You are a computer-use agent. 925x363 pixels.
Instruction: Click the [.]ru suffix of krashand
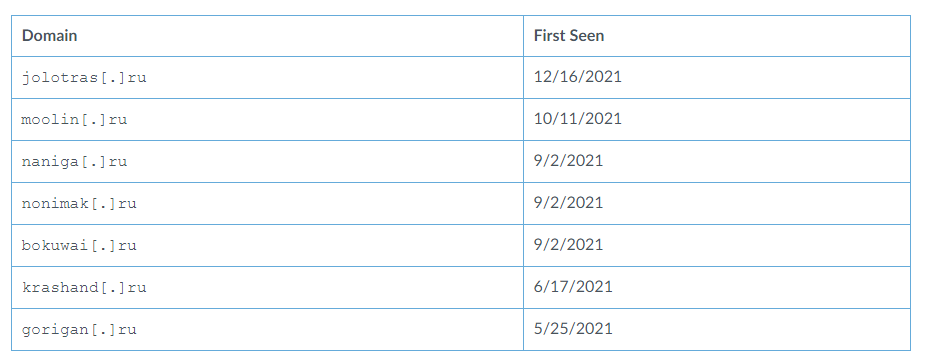pos(123,287)
